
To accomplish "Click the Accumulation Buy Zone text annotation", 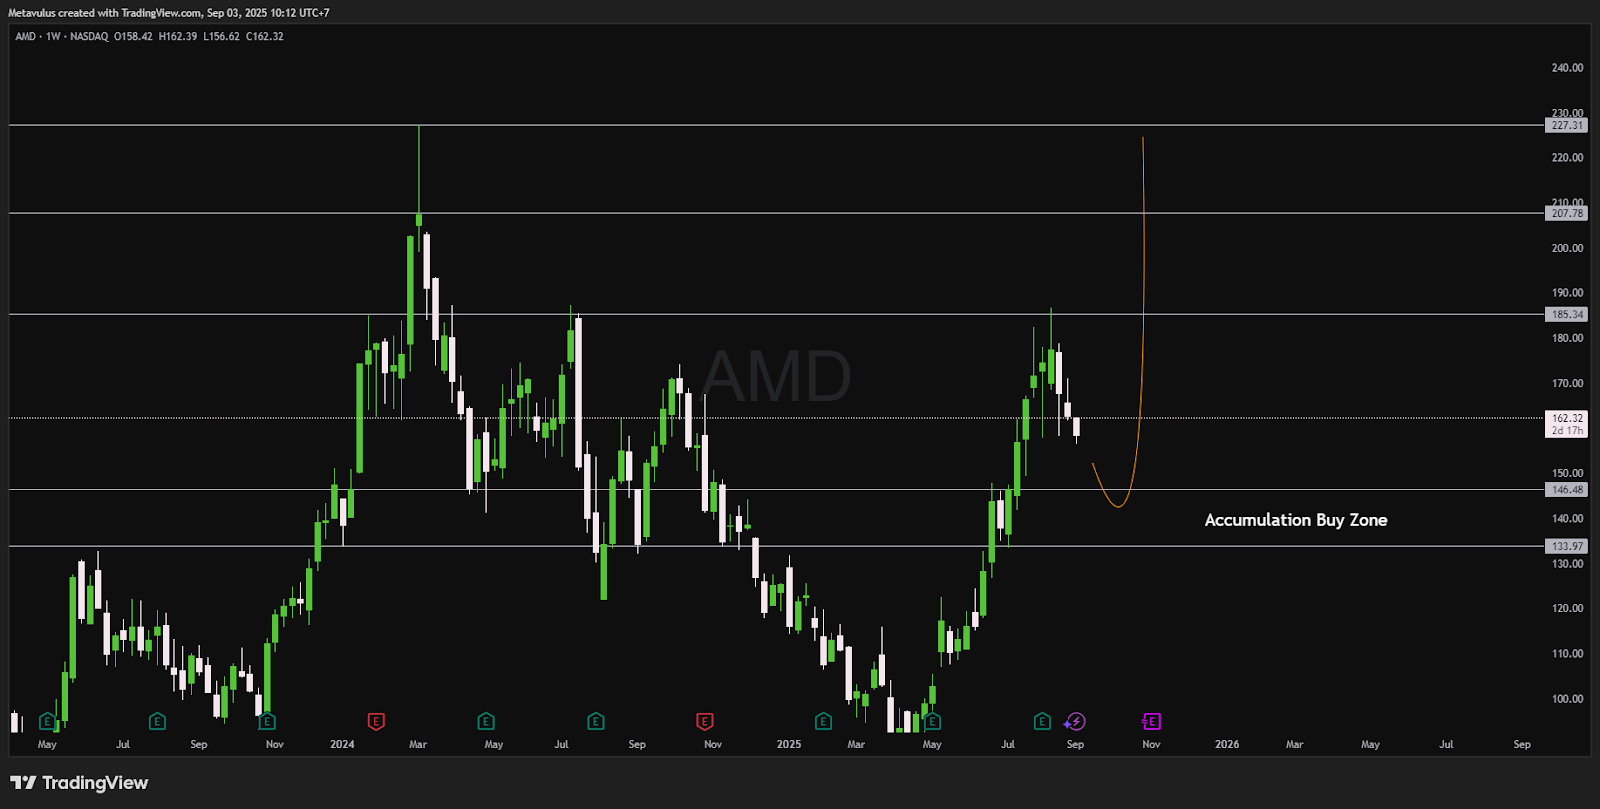I will 1296,520.
